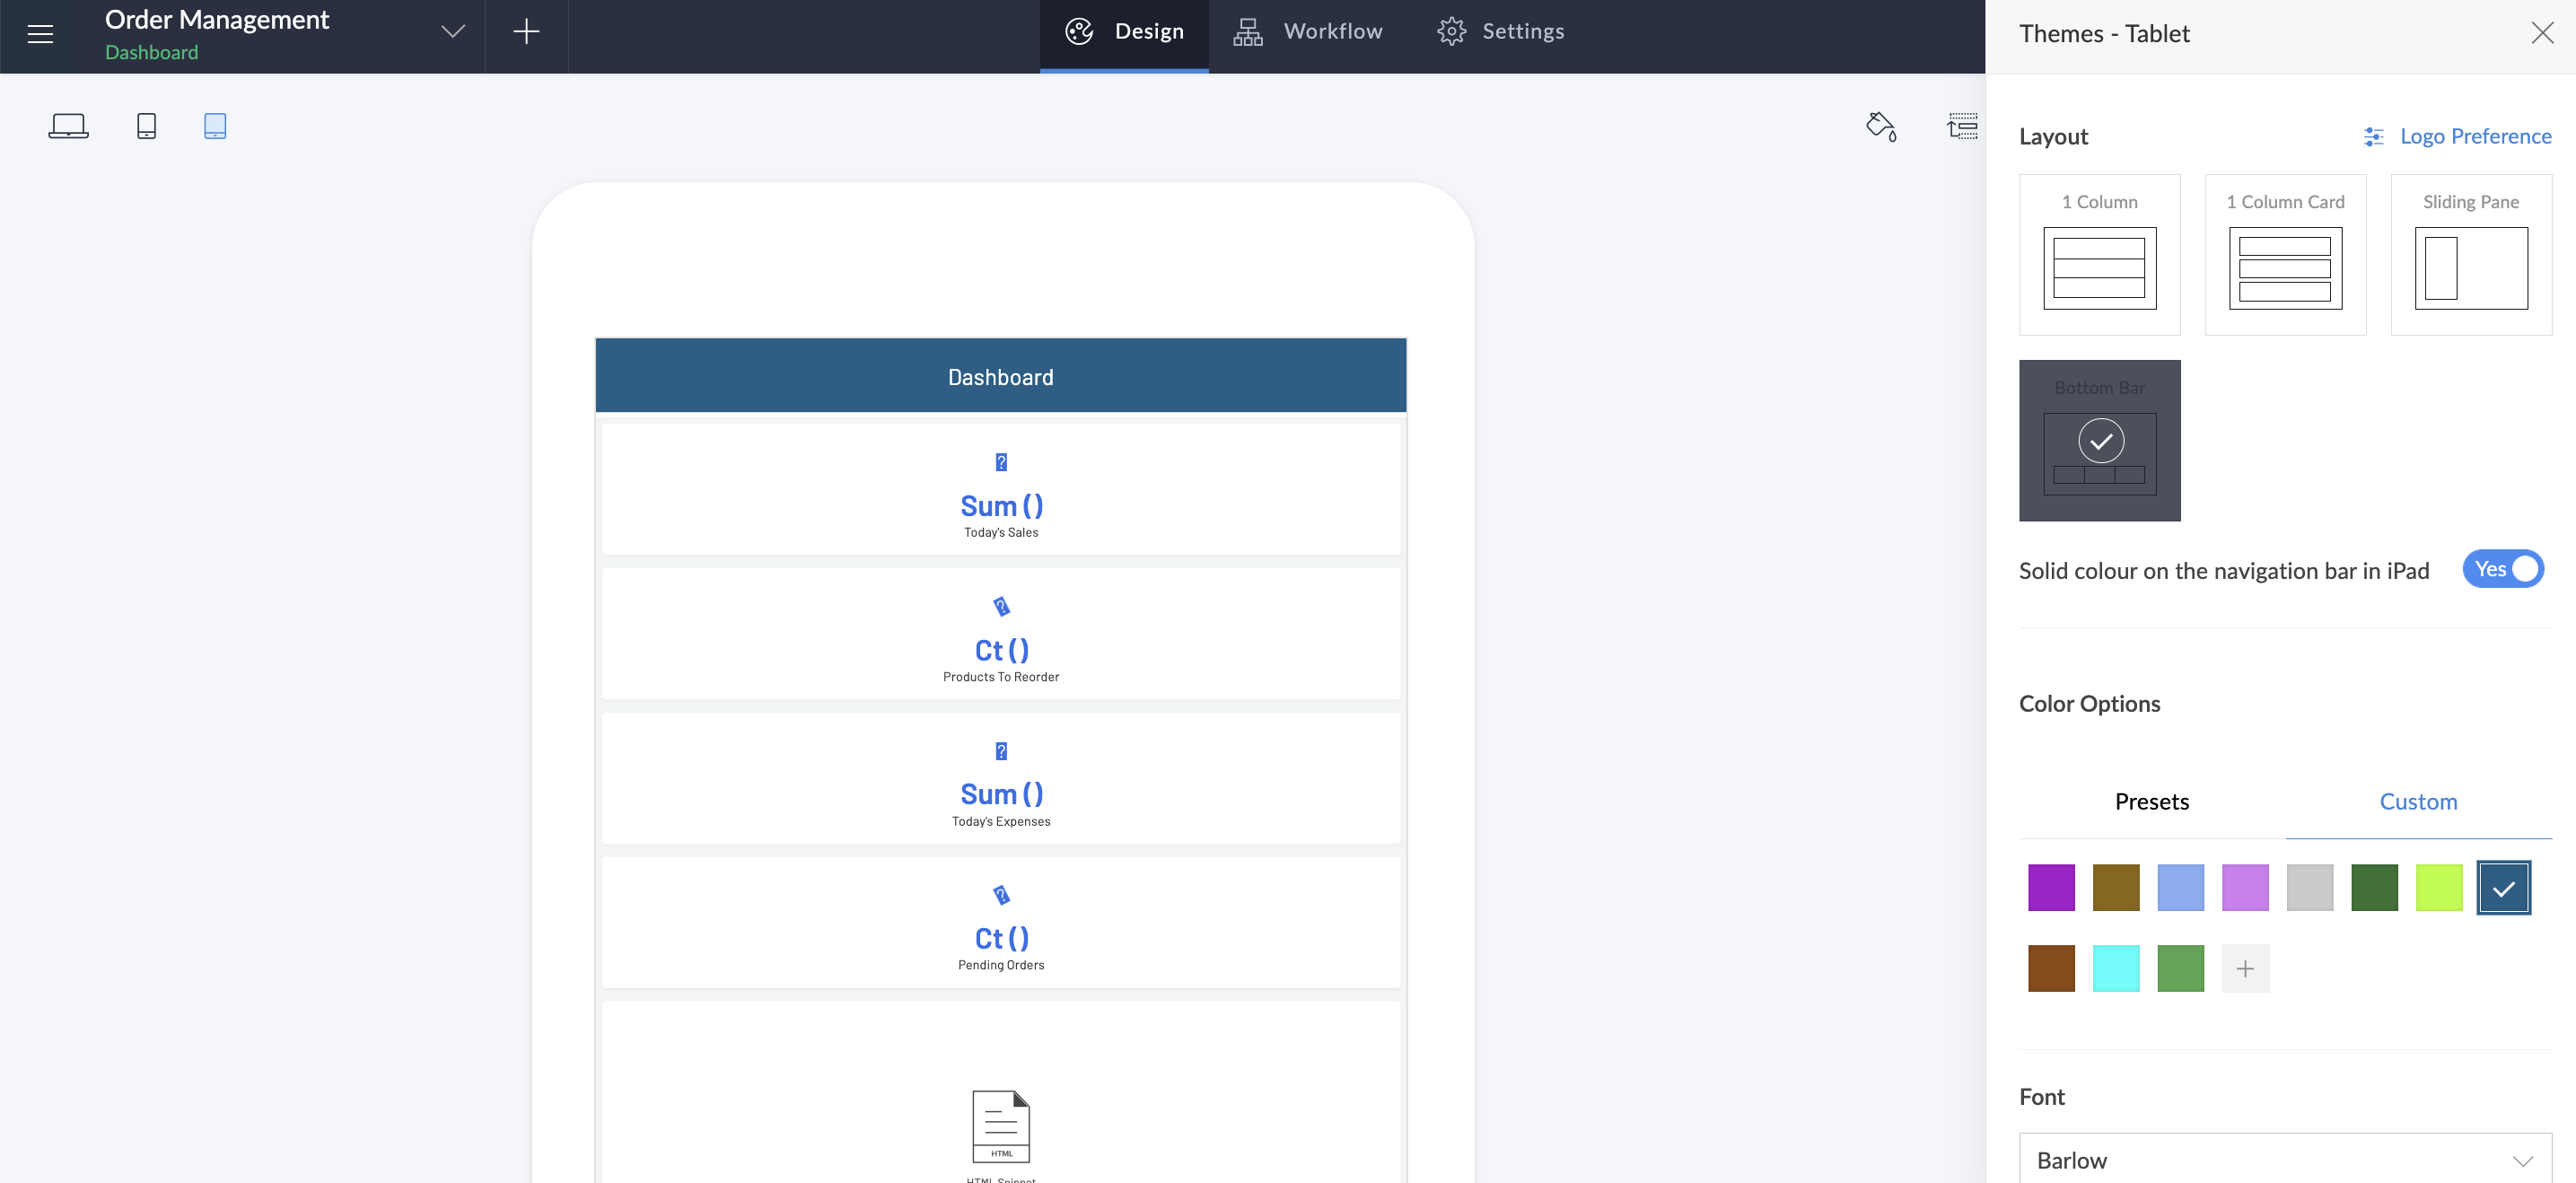This screenshot has height=1183, width=2576.
Task: Switch to phone preview device icon
Action: pyautogui.click(x=146, y=126)
